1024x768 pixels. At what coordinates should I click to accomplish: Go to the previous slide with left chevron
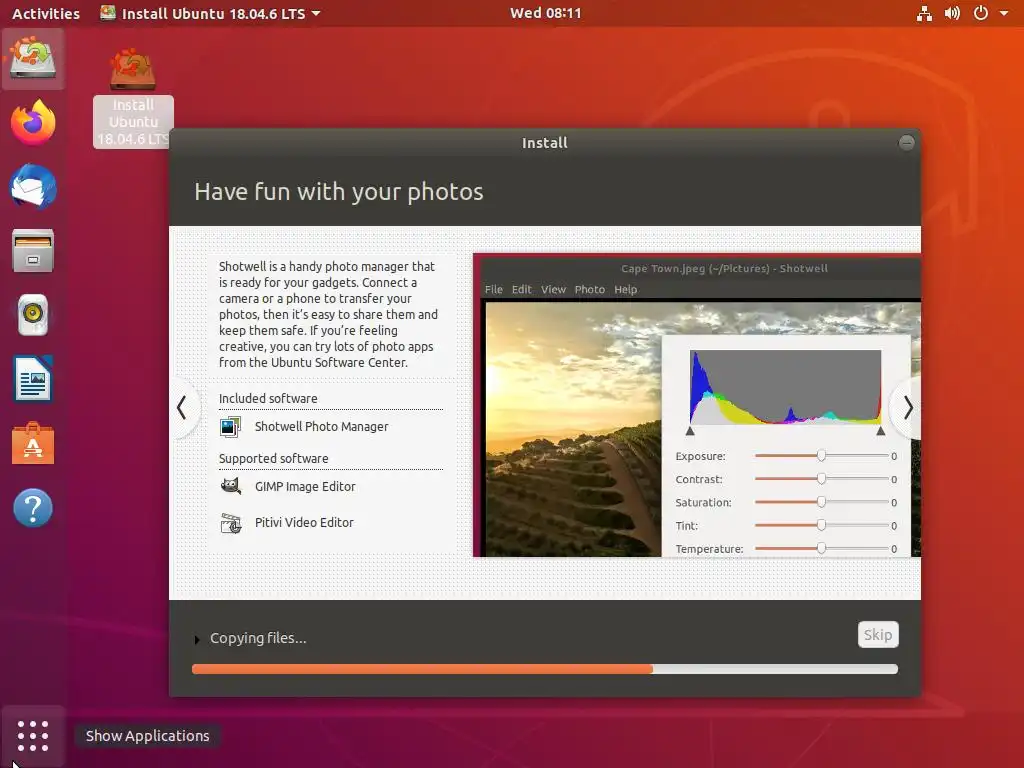click(x=182, y=408)
